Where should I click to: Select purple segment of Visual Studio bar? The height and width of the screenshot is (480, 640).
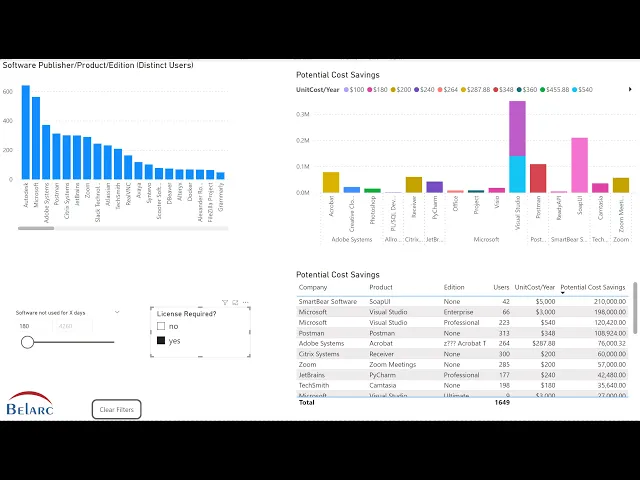pyautogui.click(x=518, y=129)
